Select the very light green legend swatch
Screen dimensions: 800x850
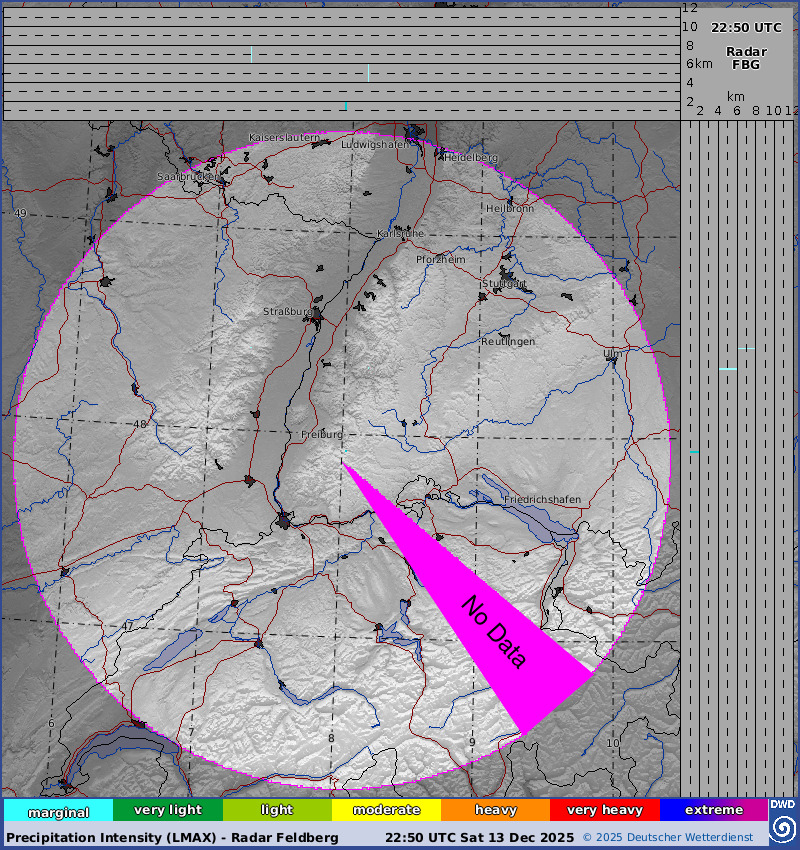pos(167,810)
